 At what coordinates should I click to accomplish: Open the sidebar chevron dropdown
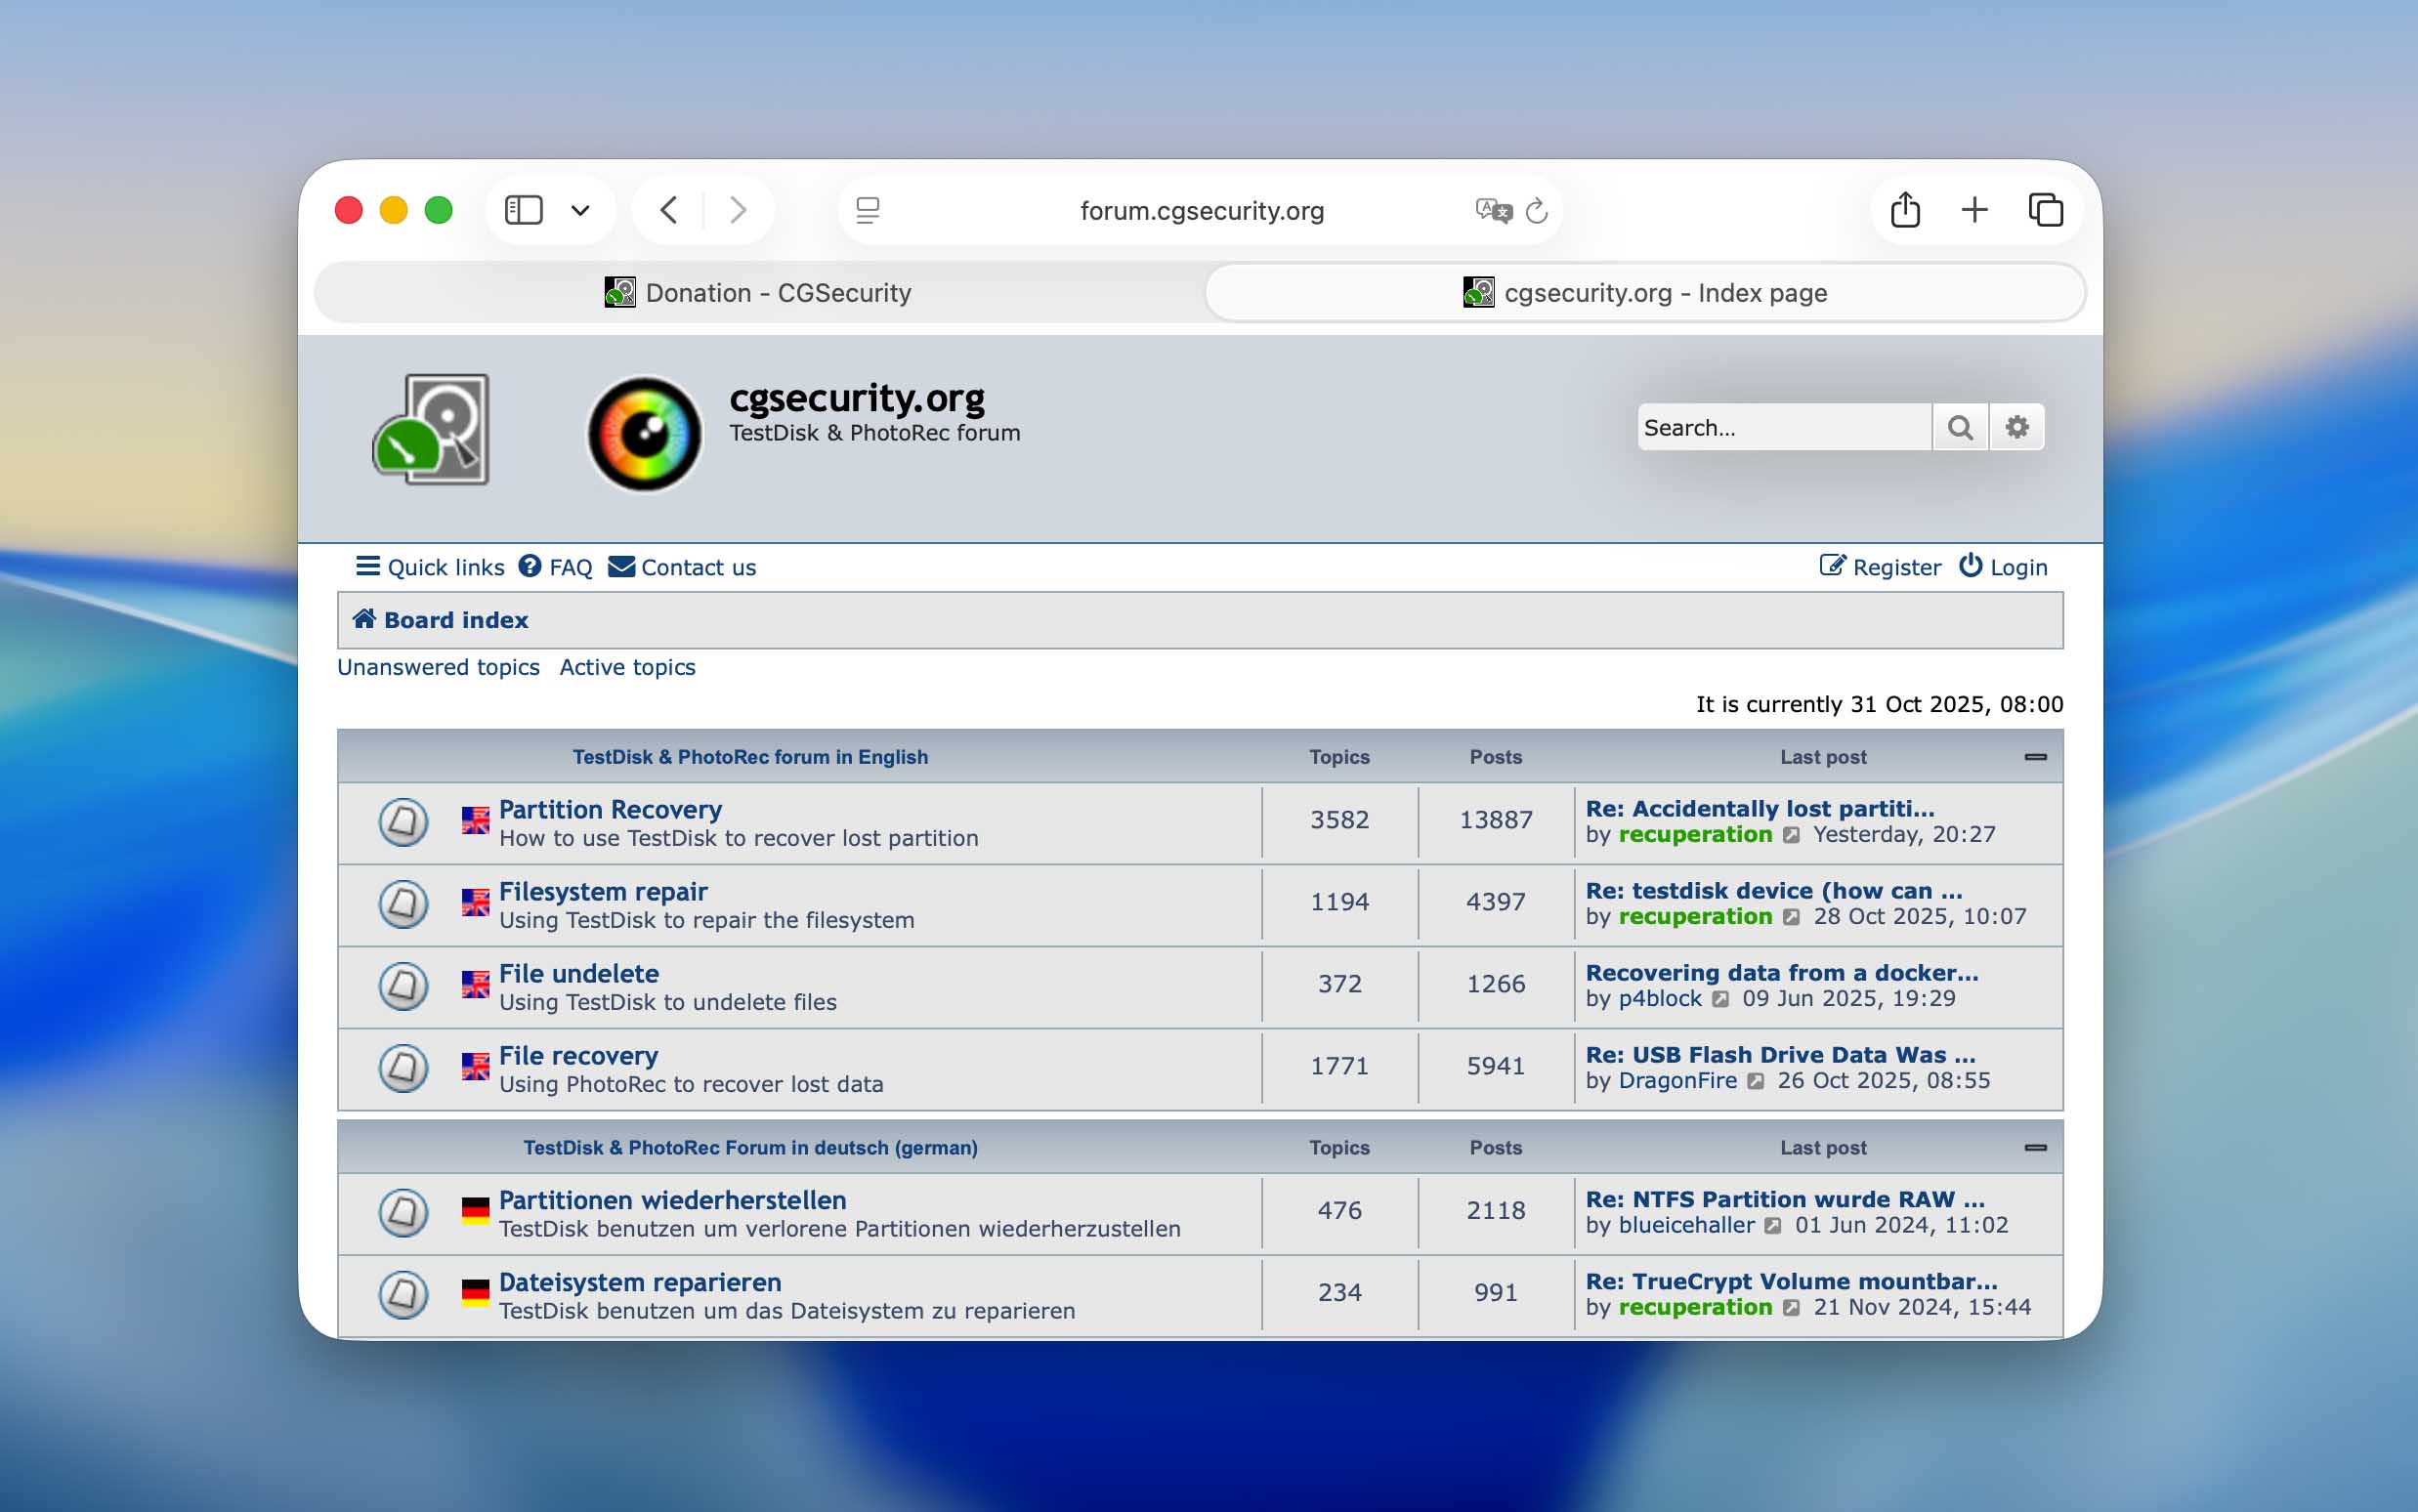[x=580, y=210]
